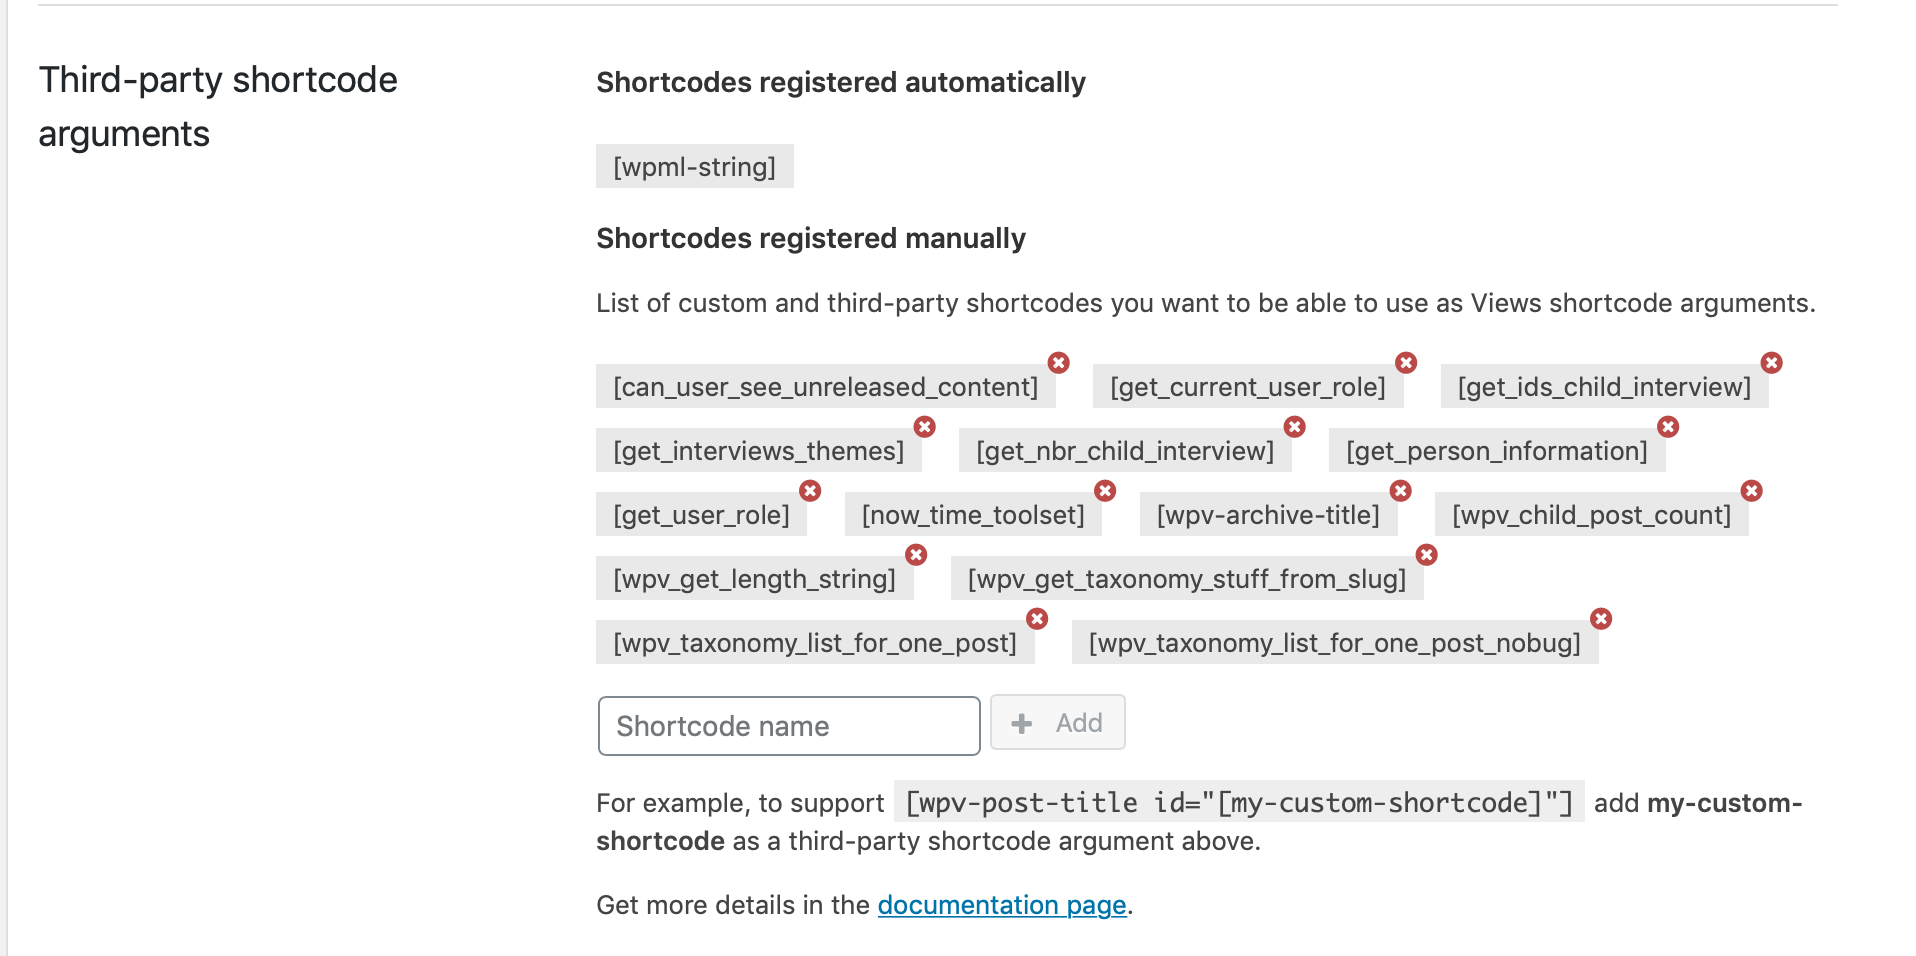Screen dimensions: 1916x956
Task: Remove the wpv_get_length_string shortcode
Action: (x=916, y=555)
